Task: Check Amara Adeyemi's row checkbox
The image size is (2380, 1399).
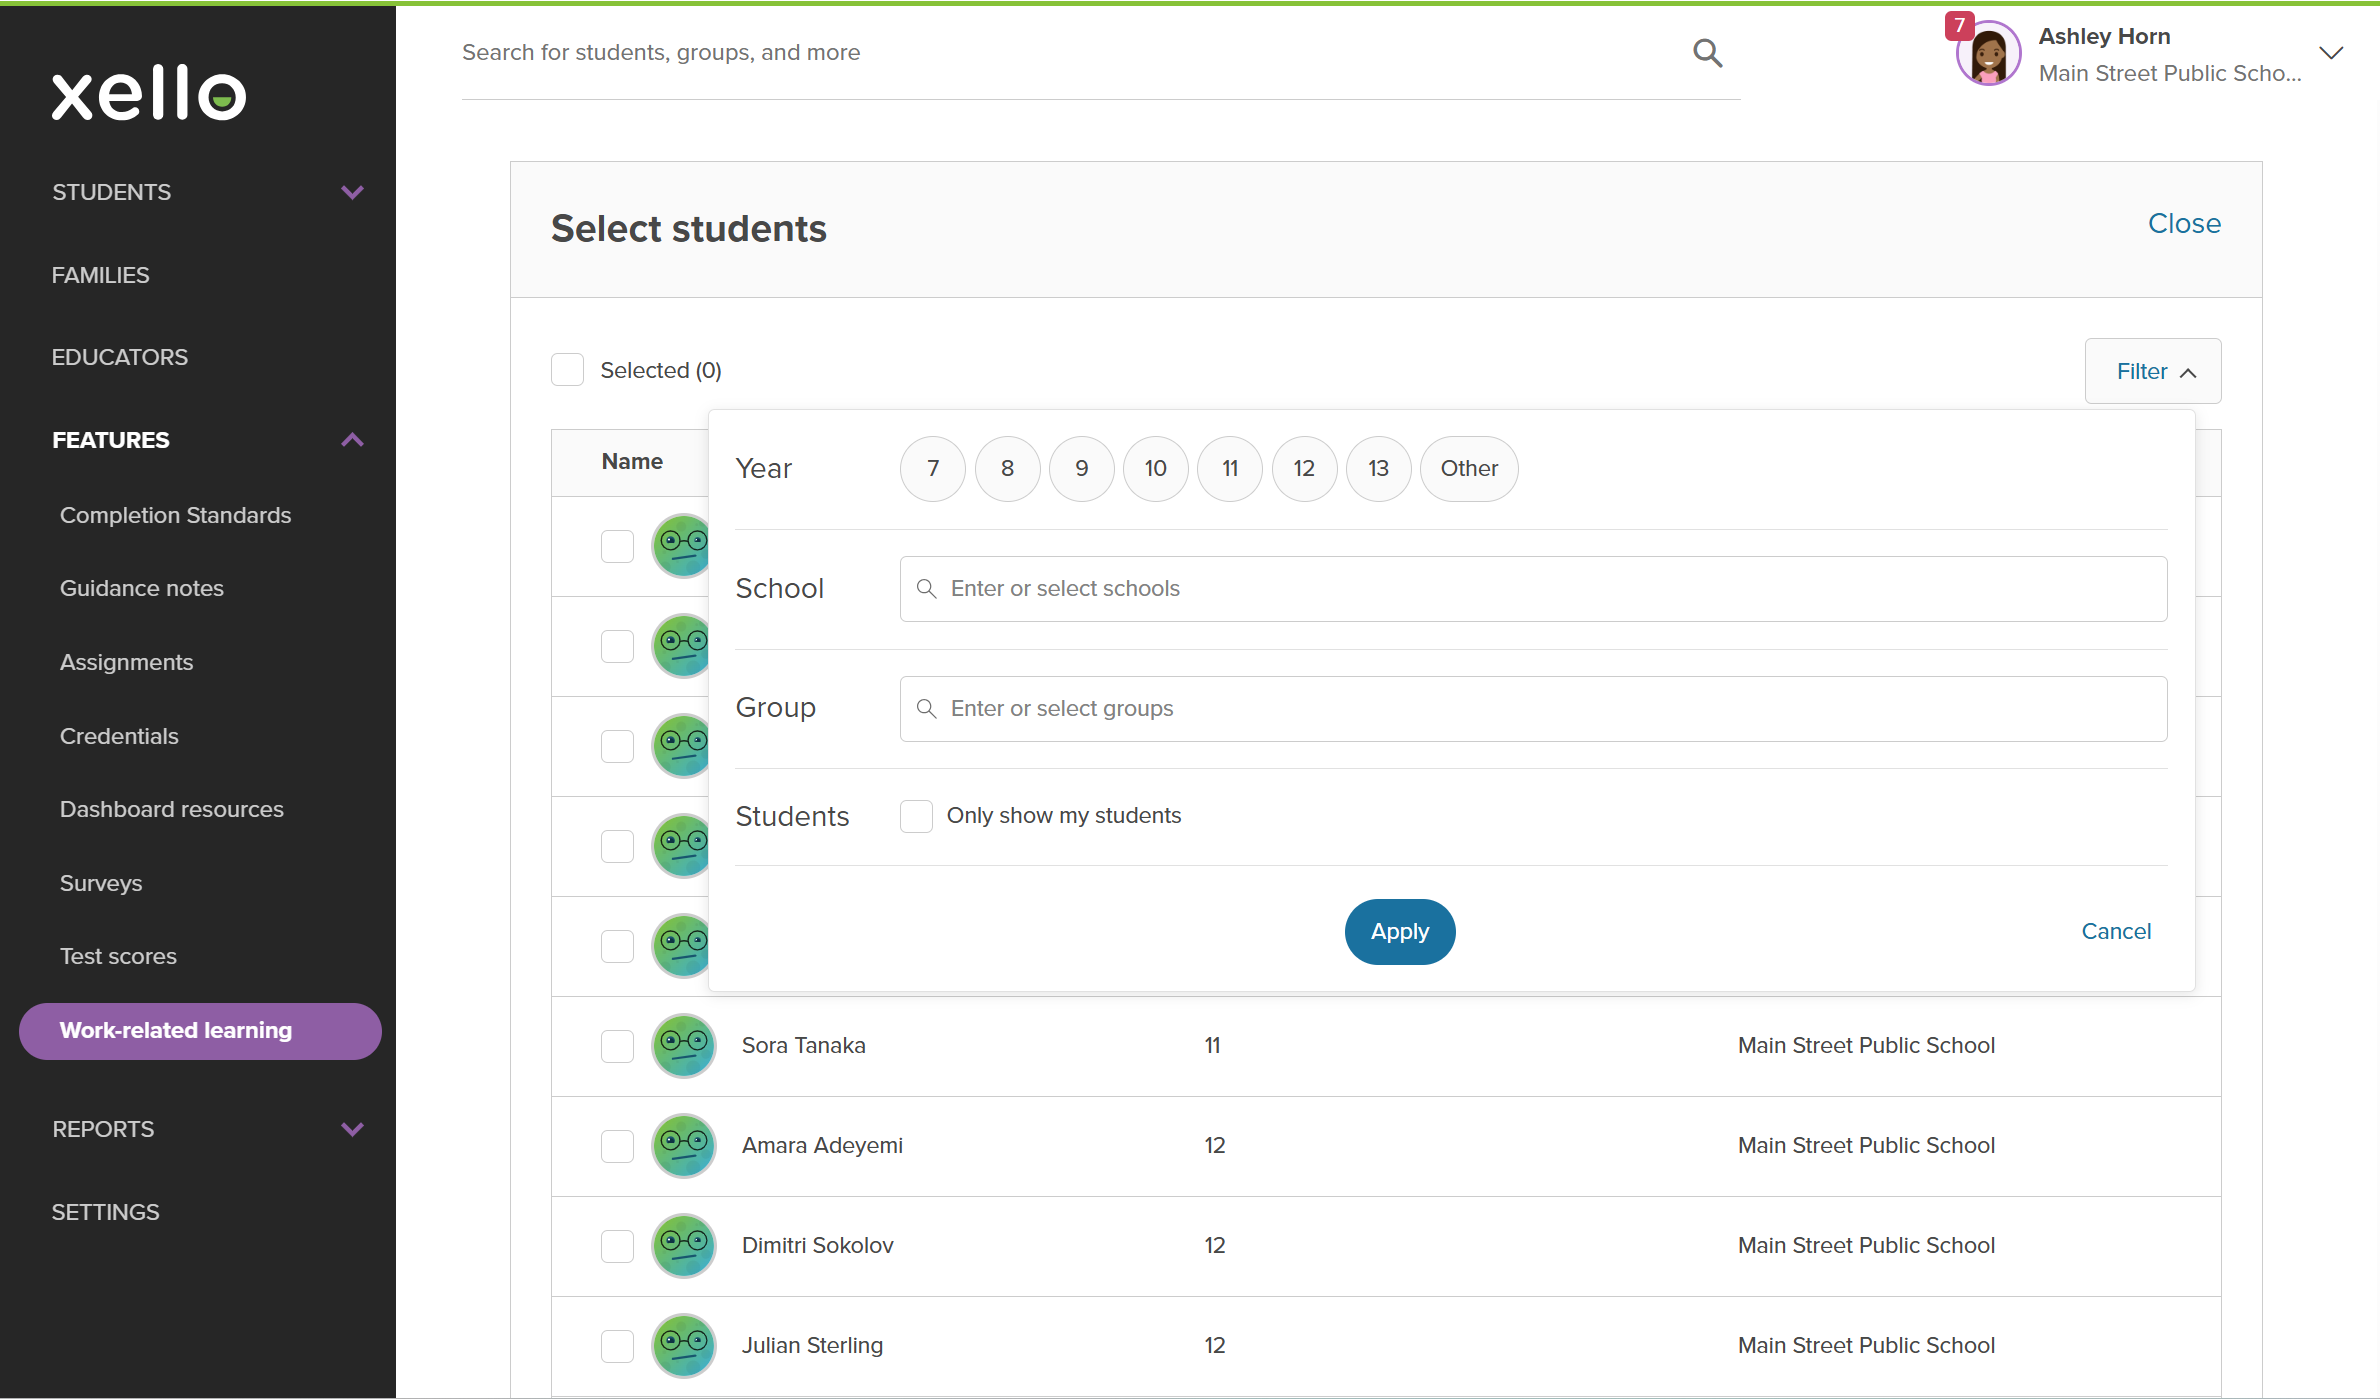Action: 617,1146
